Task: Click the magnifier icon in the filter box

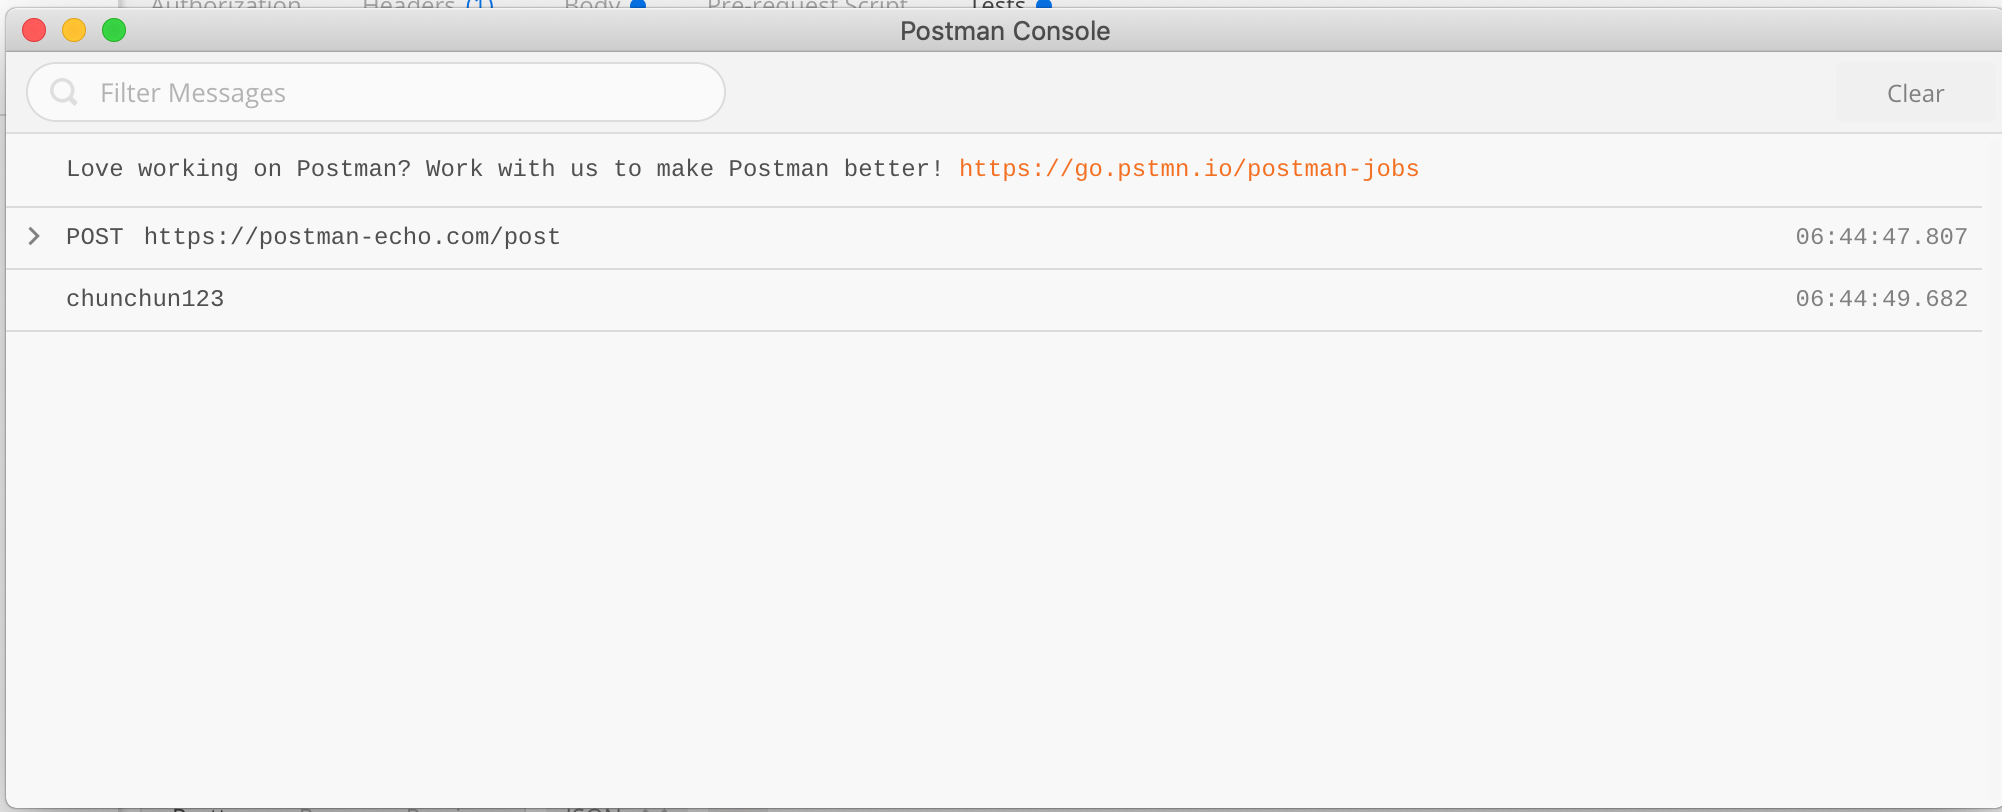Action: click(64, 92)
